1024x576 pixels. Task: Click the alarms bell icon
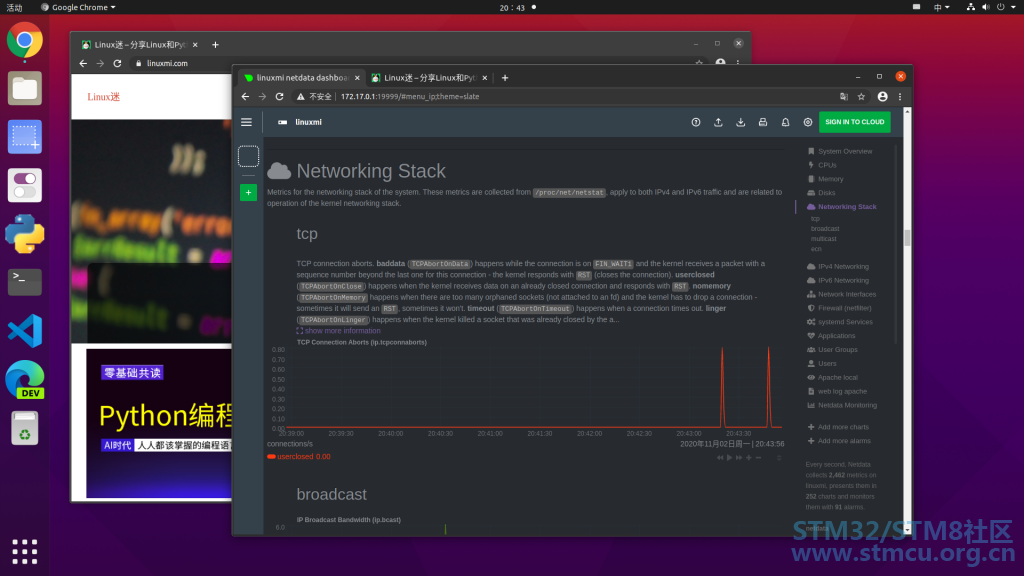[785, 122]
